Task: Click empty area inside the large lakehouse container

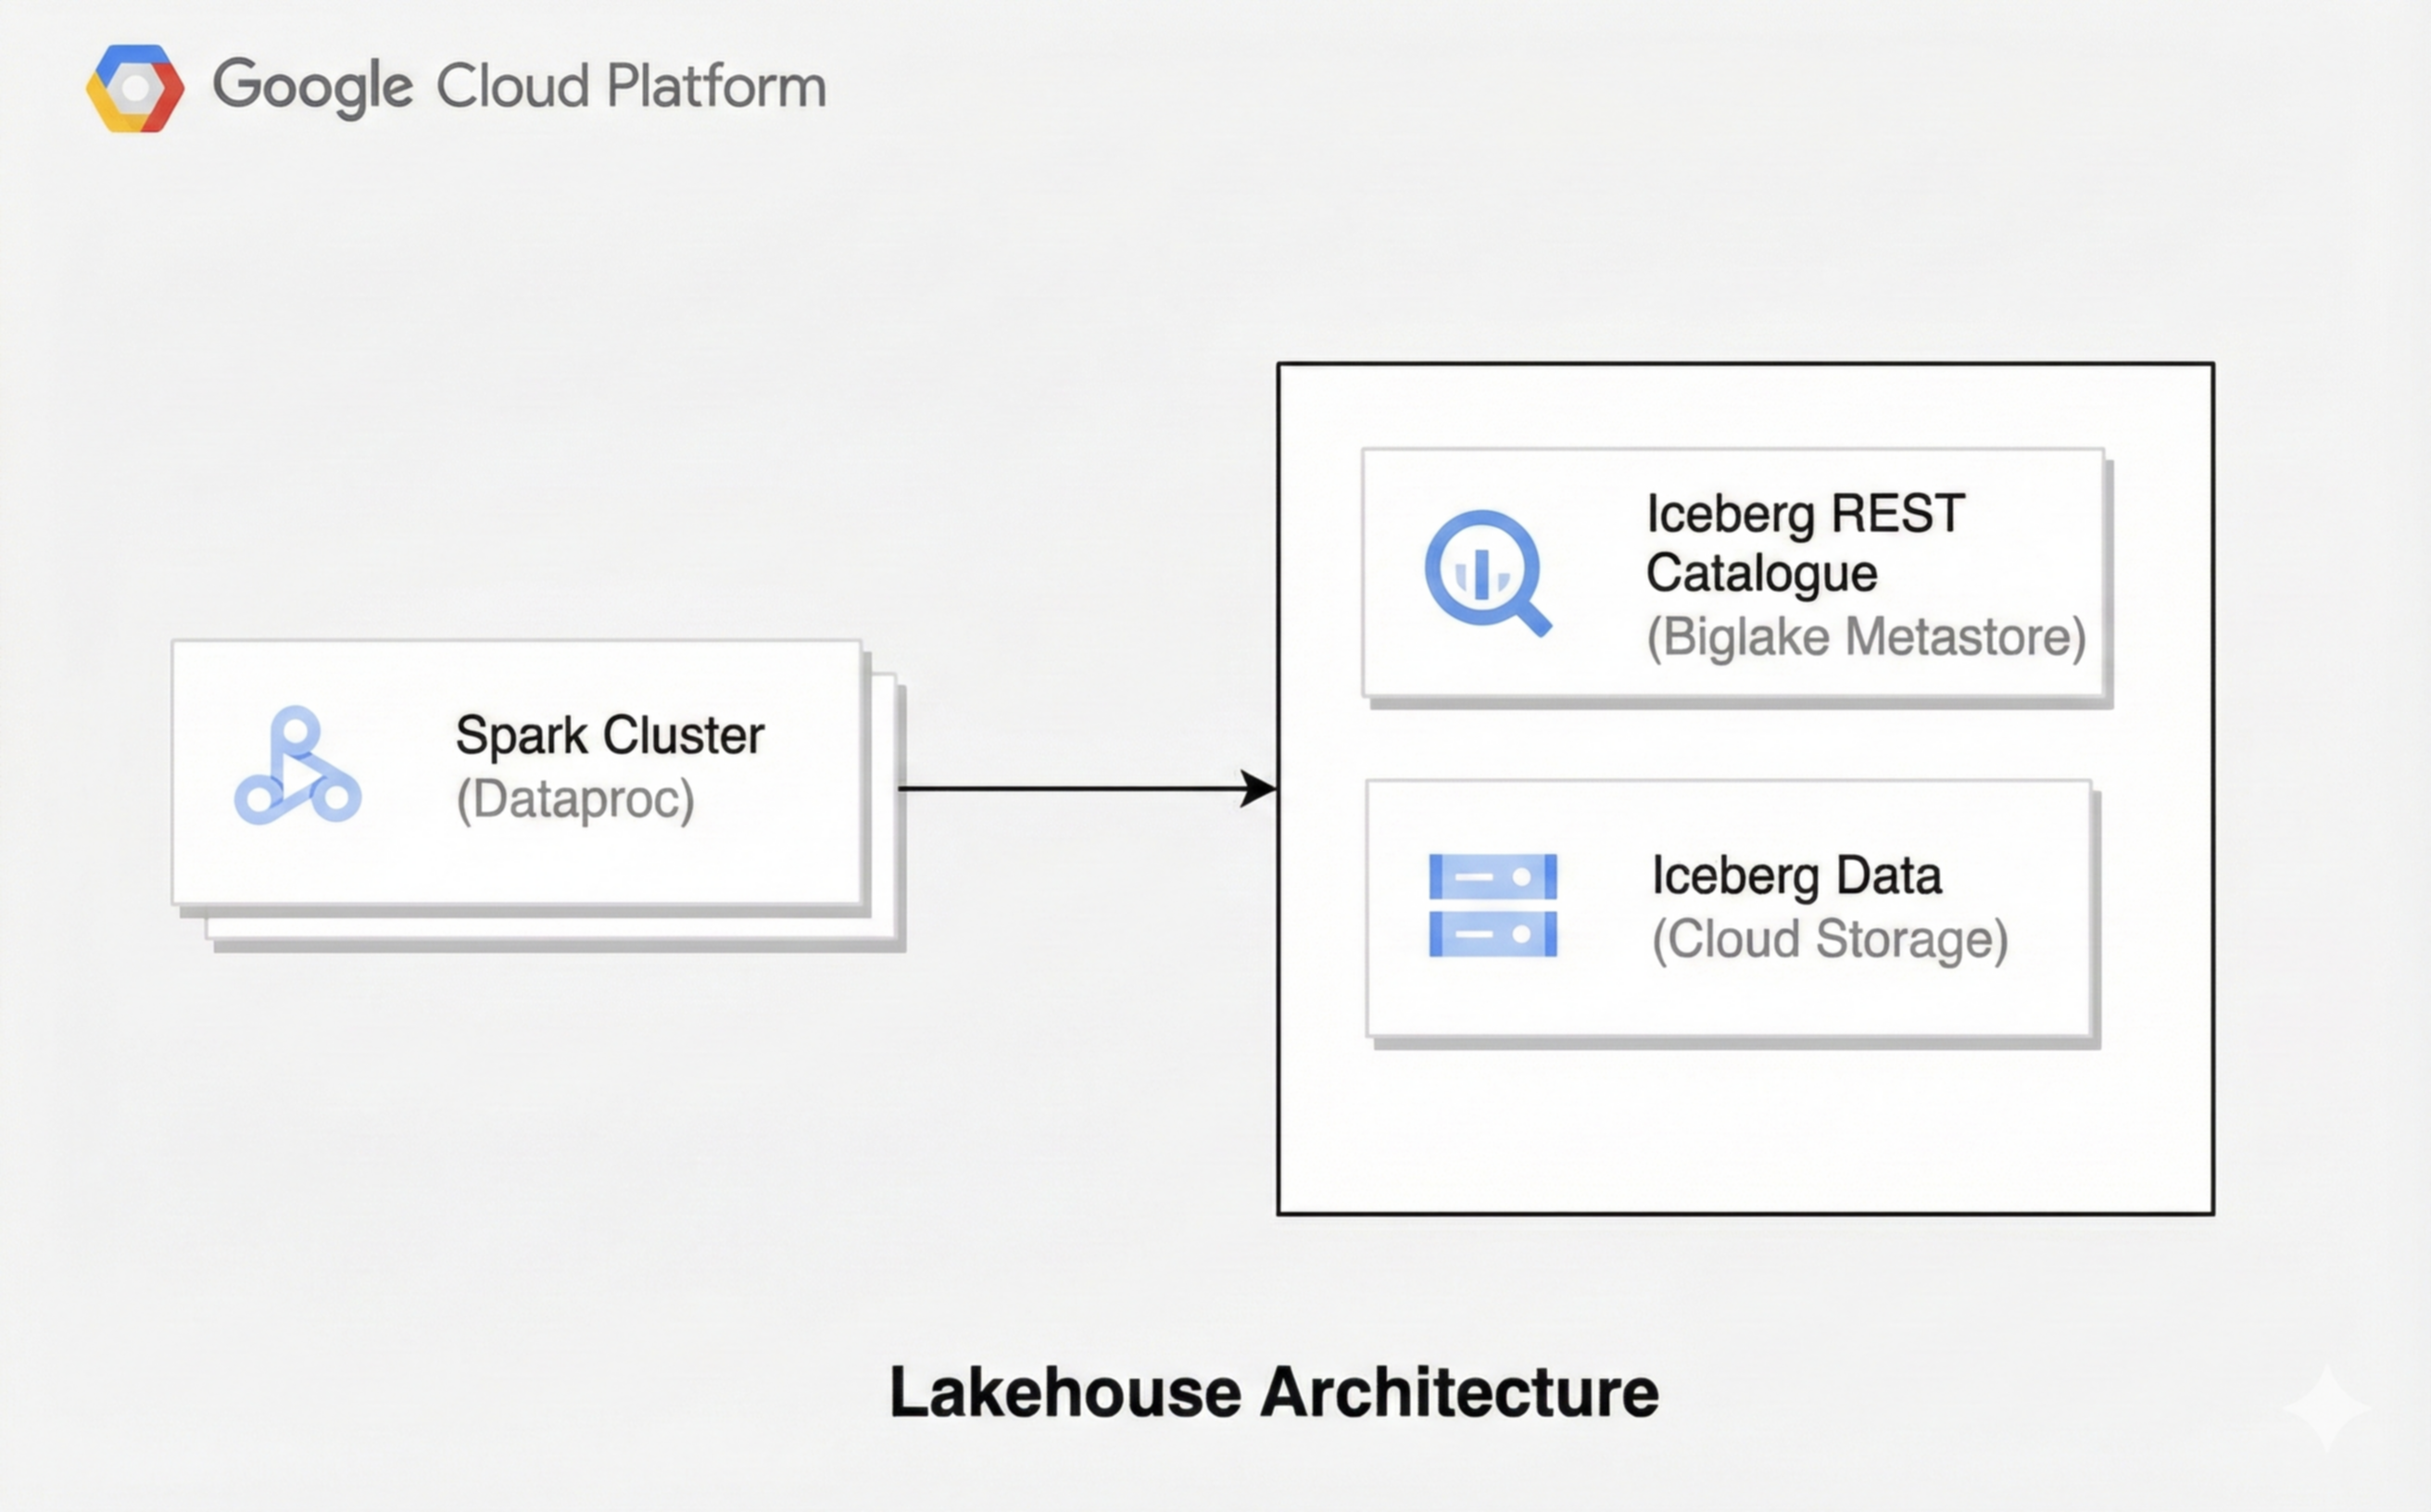Action: pyautogui.click(x=1744, y=1130)
